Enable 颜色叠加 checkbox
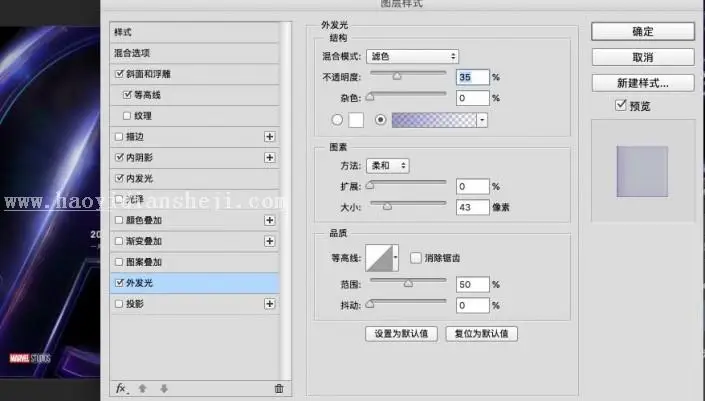This screenshot has height=401, width=705. (x=119, y=220)
